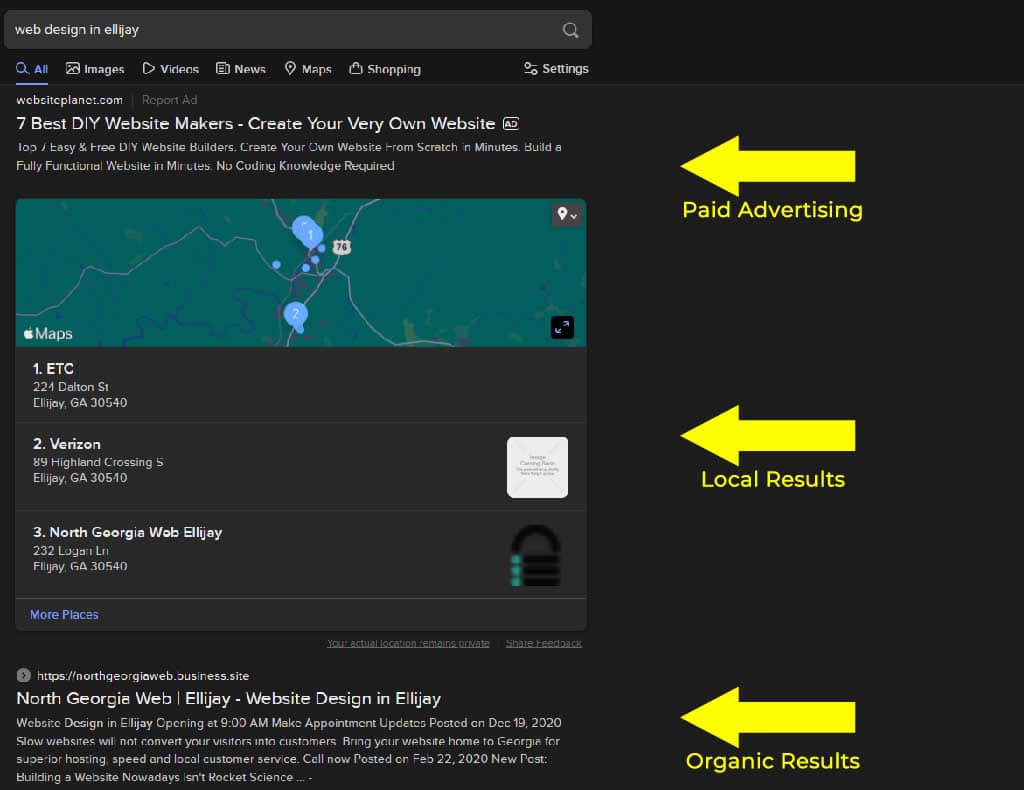Click the favicon beside northgeorgiaweb.business.site

[24, 675]
